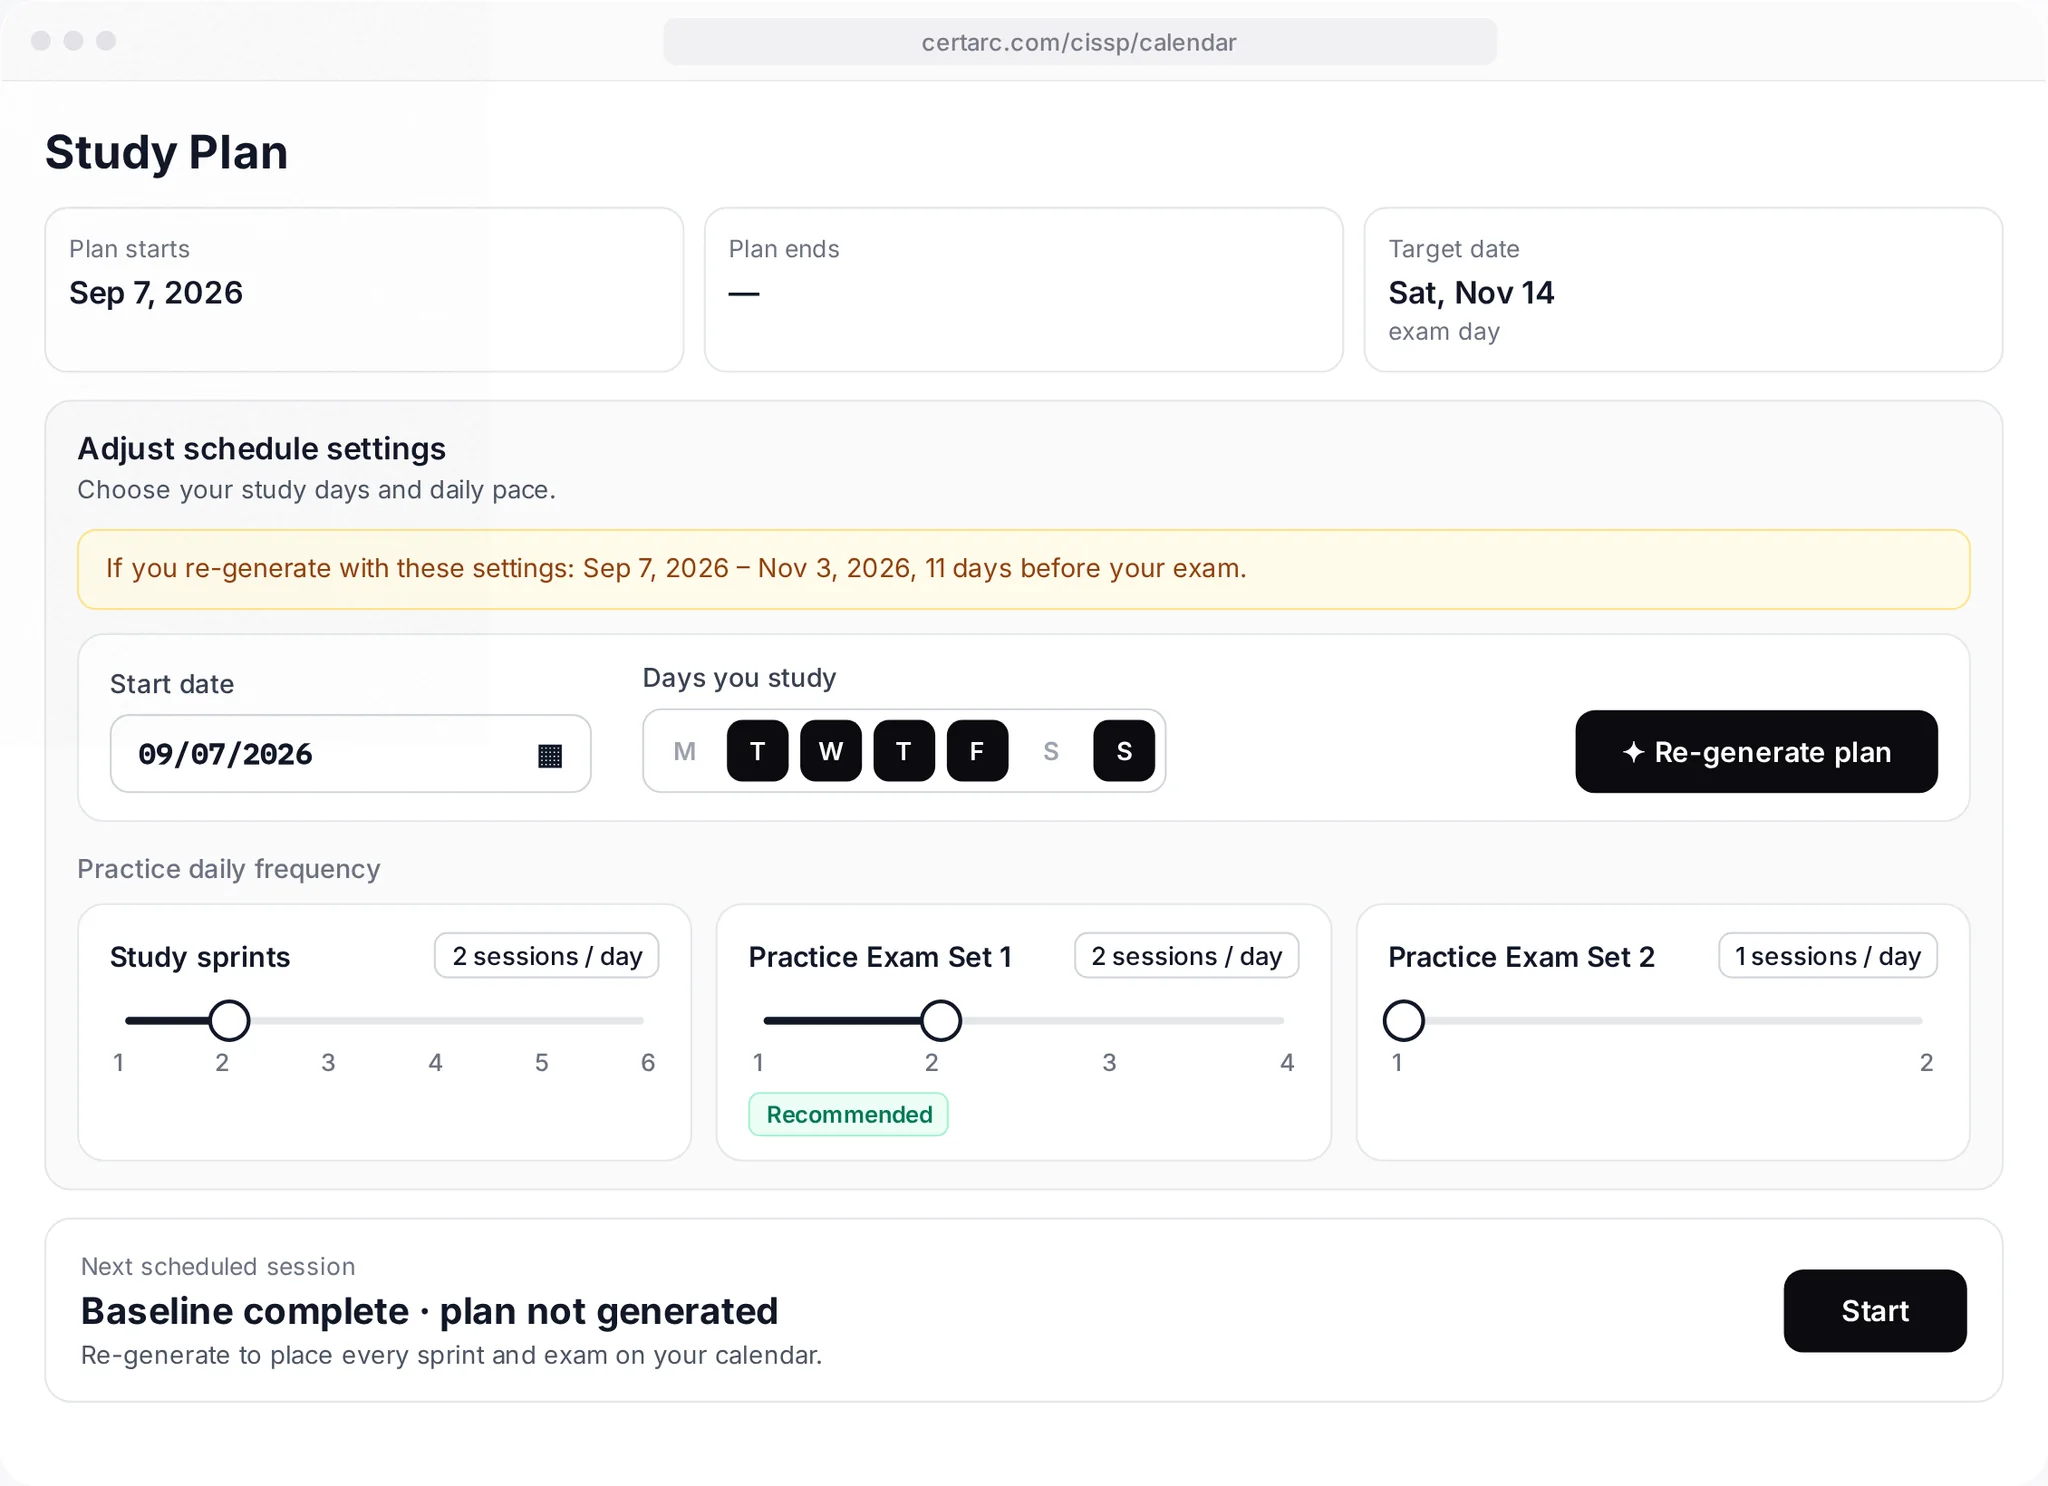Toggle Wednesday study day
This screenshot has height=1486, width=2048.
click(x=831, y=751)
